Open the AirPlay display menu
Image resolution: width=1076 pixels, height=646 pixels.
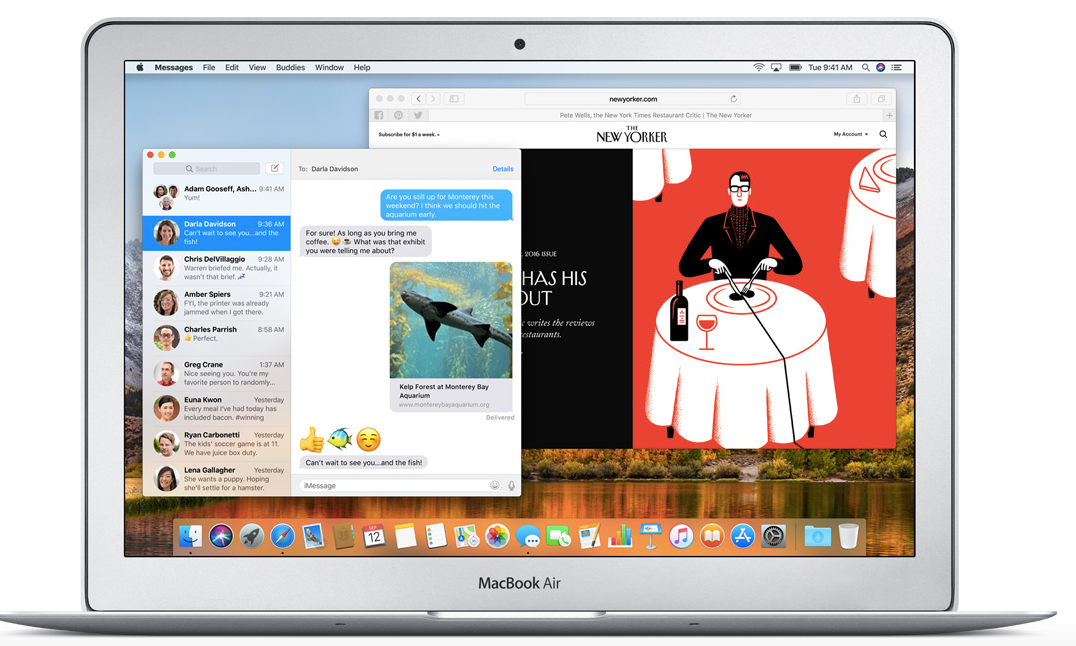pos(776,68)
